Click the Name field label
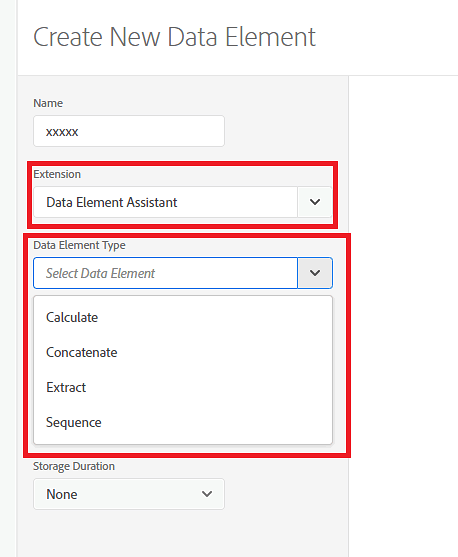The height and width of the screenshot is (557, 458). pos(48,103)
